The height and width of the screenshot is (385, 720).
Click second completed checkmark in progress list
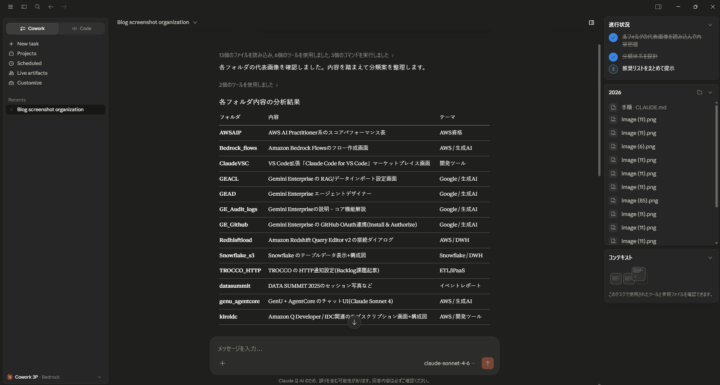click(x=613, y=57)
